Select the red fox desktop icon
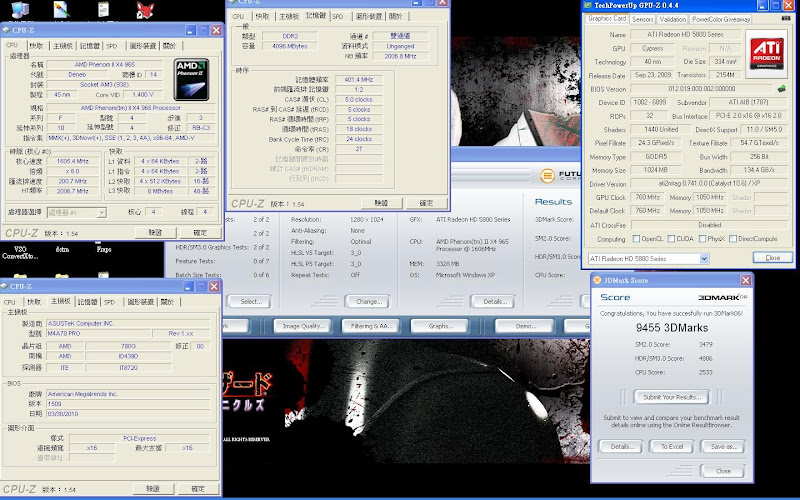The image size is (800, 500). click(x=144, y=10)
